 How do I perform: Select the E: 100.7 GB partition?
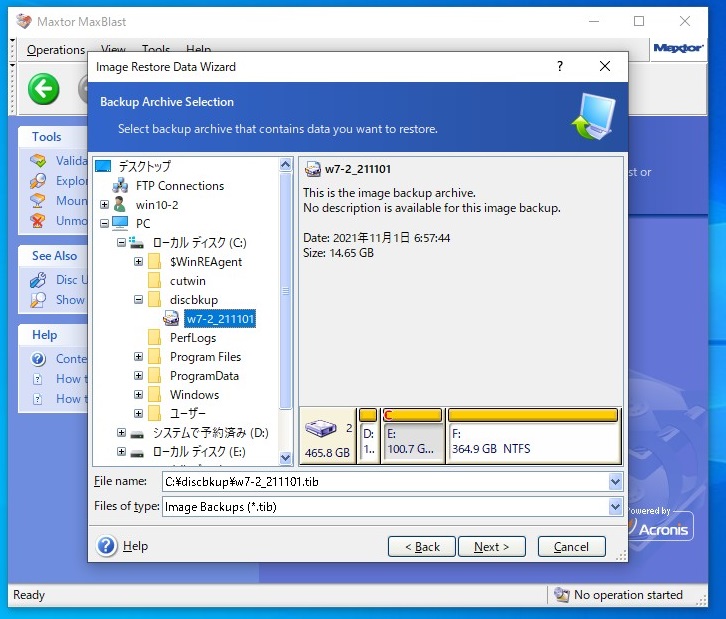412,436
